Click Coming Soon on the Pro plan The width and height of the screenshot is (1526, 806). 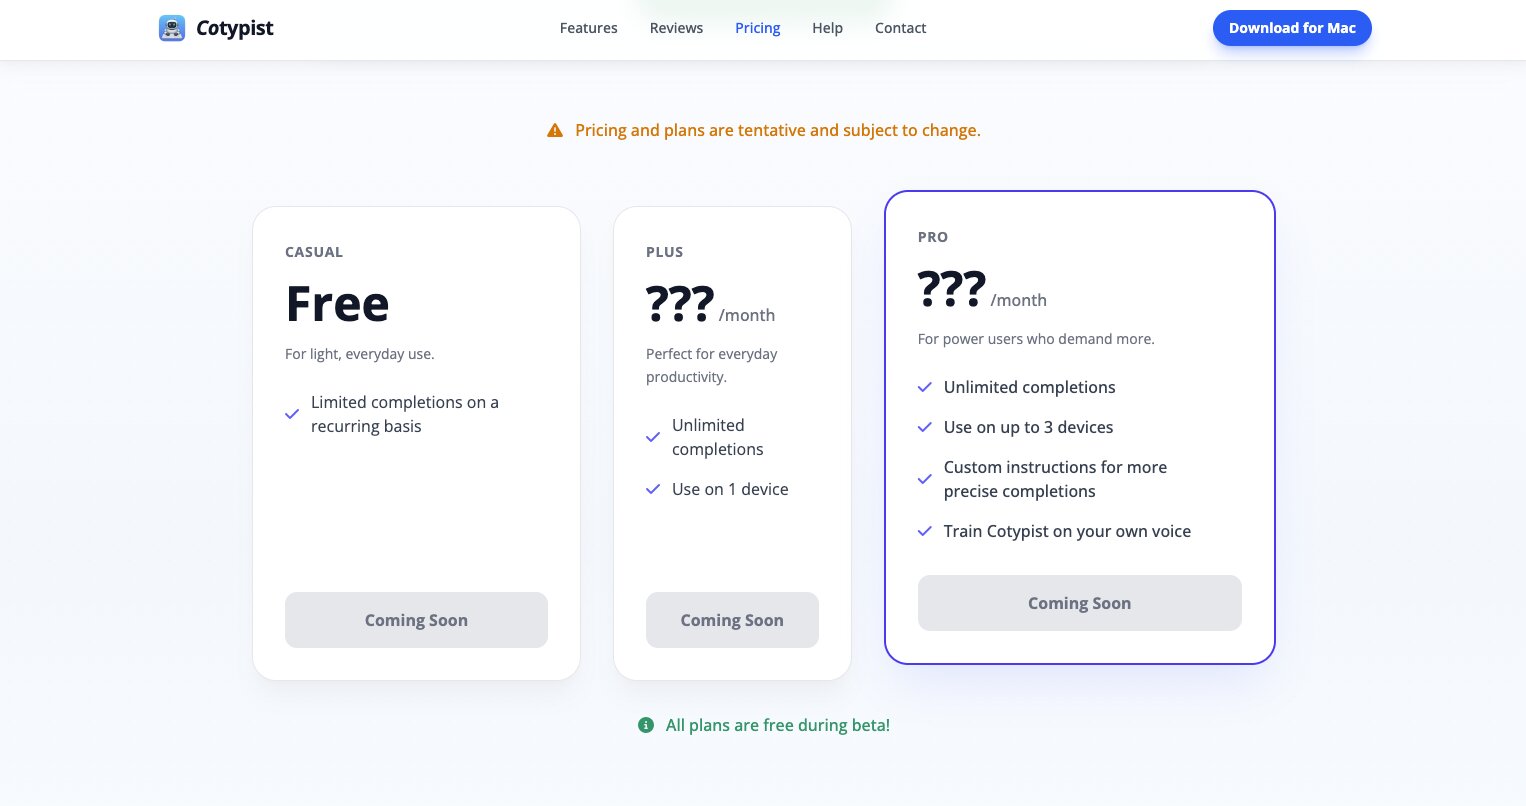(1079, 603)
